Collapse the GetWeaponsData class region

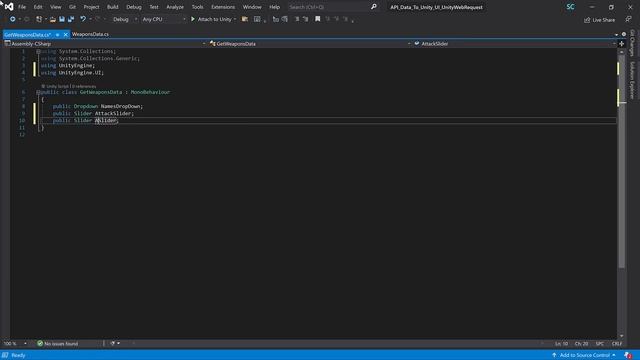[x=38, y=92]
